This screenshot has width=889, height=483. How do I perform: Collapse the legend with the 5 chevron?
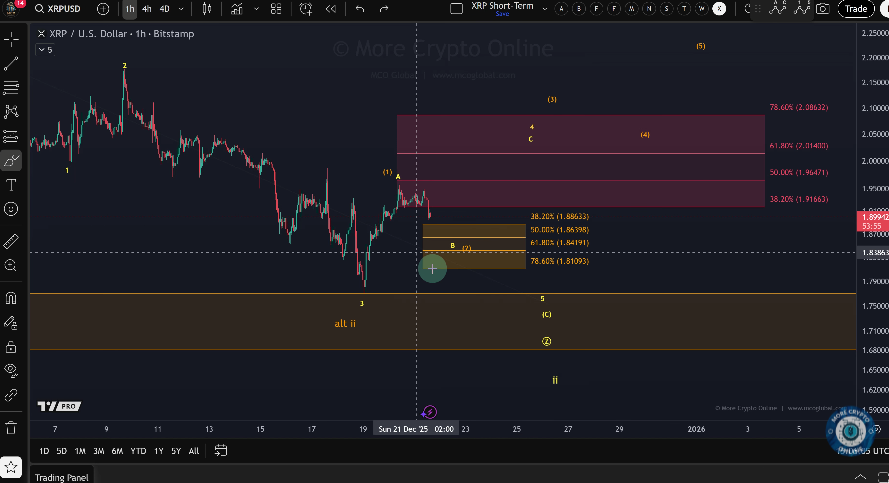45,50
